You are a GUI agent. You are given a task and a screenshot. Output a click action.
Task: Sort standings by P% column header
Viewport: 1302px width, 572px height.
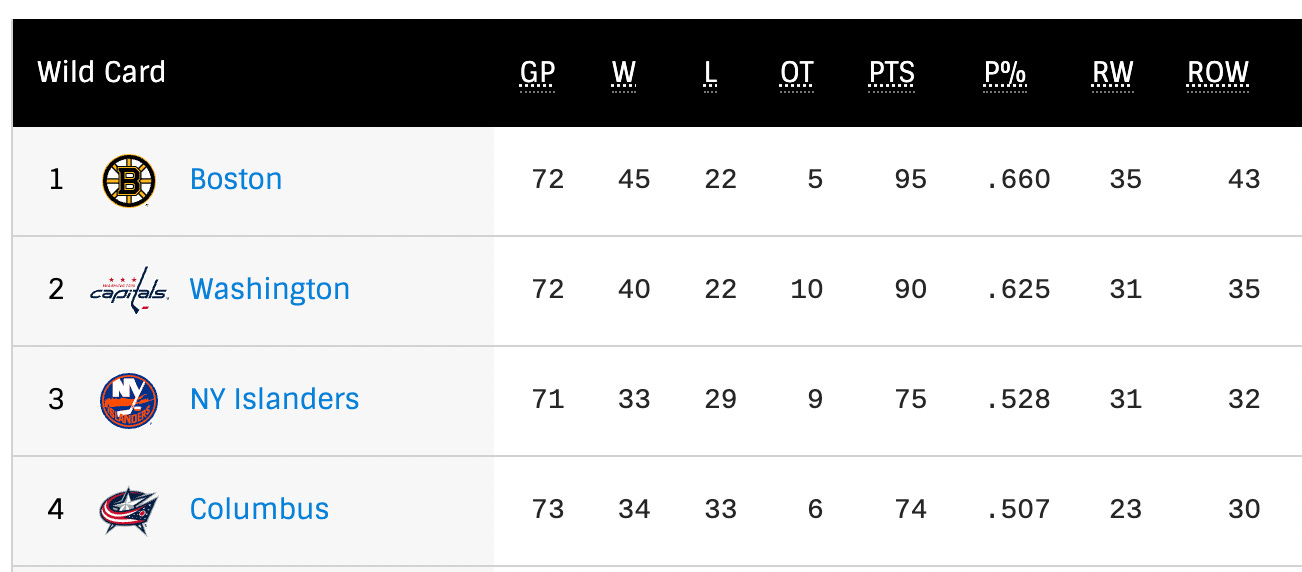tap(1005, 73)
